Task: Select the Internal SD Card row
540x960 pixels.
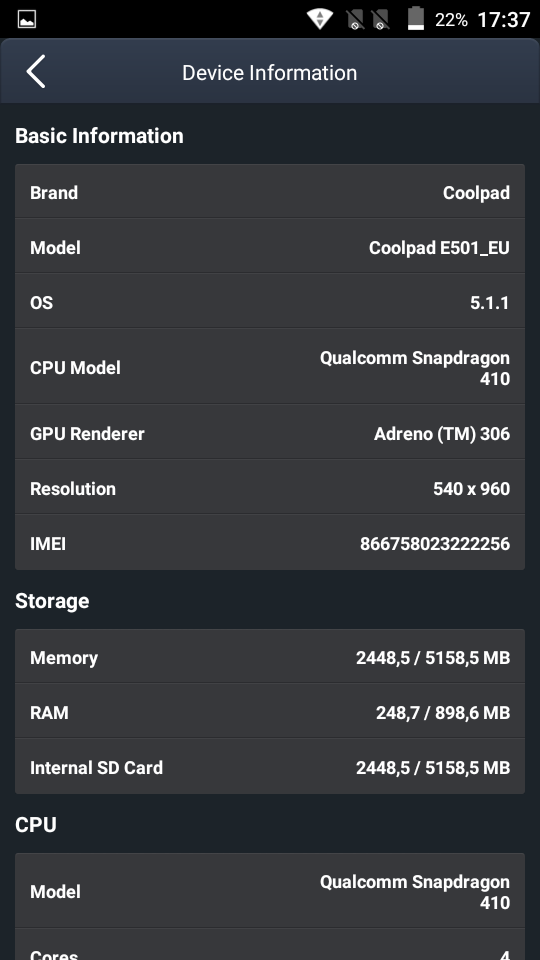Action: (x=270, y=767)
